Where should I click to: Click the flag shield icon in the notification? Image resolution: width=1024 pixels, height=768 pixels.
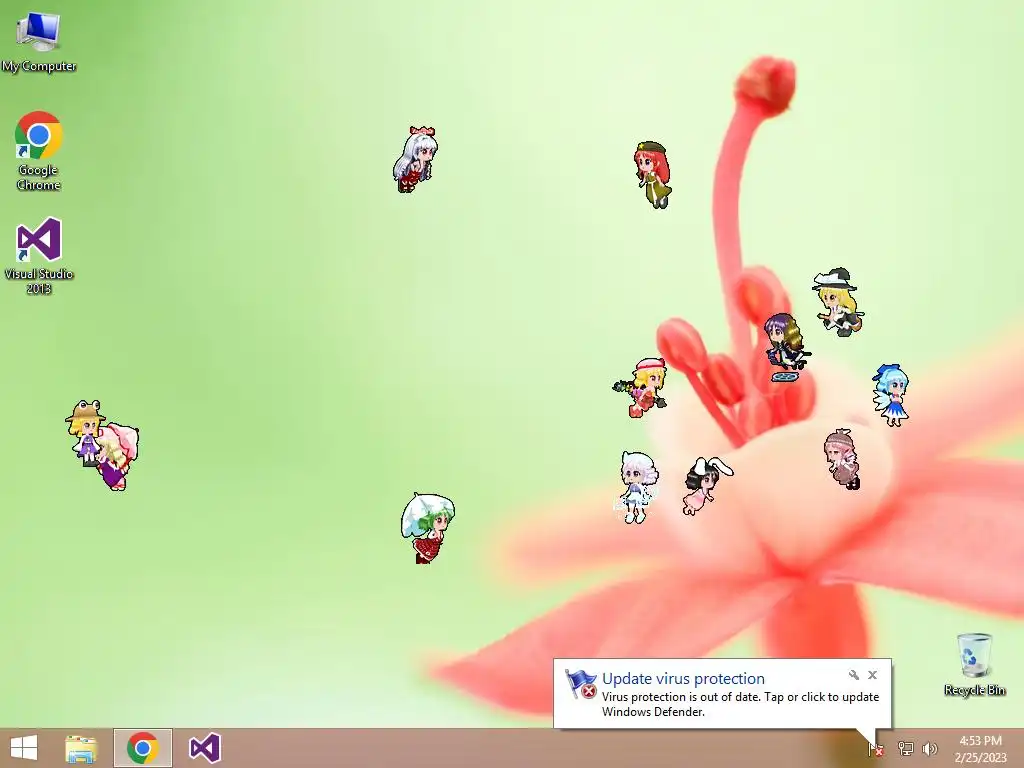coord(581,684)
